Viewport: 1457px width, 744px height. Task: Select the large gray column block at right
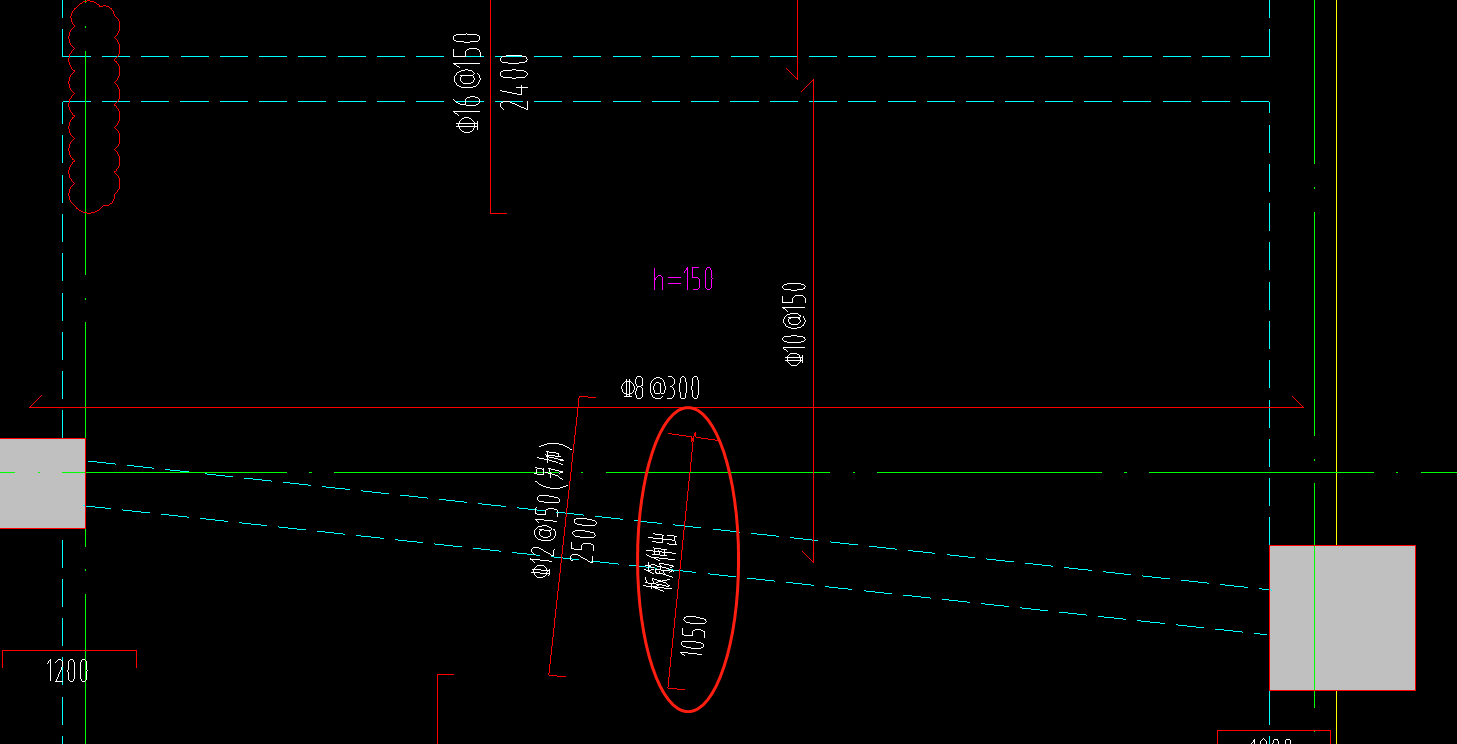(x=1342, y=618)
